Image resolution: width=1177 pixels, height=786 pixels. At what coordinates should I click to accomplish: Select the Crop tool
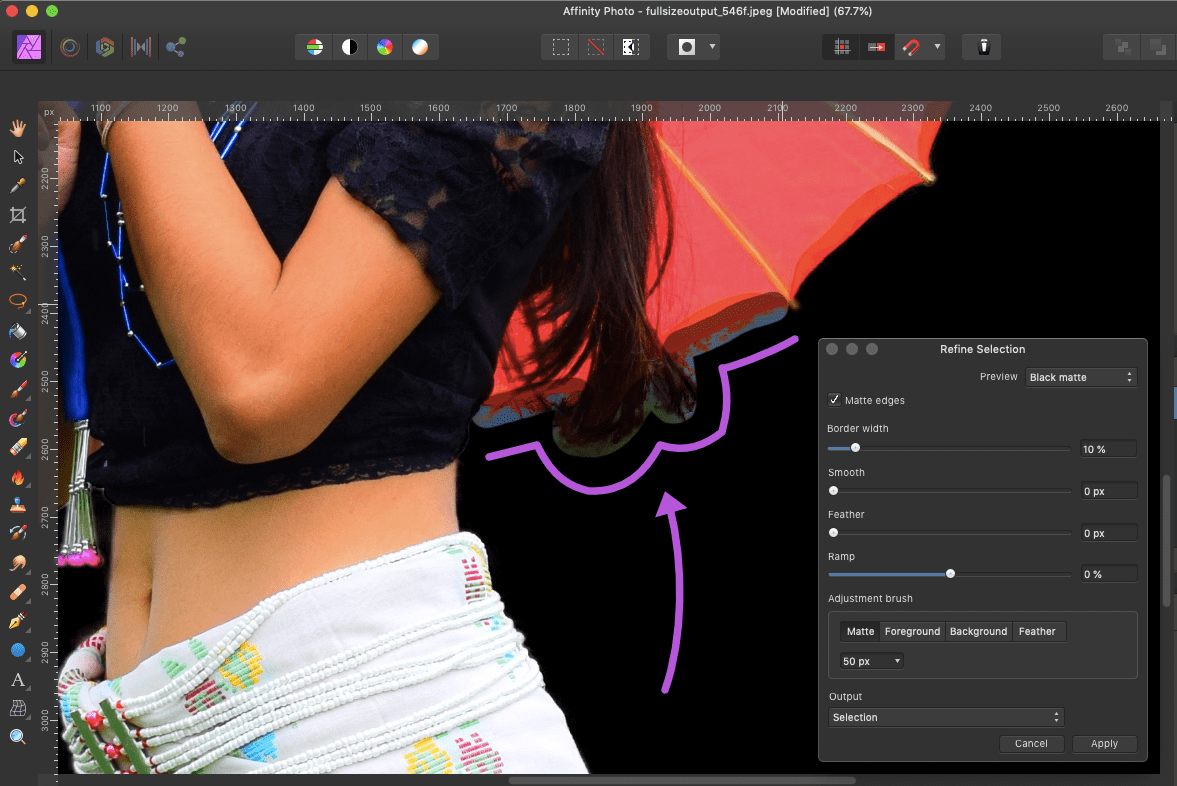pyautogui.click(x=17, y=215)
